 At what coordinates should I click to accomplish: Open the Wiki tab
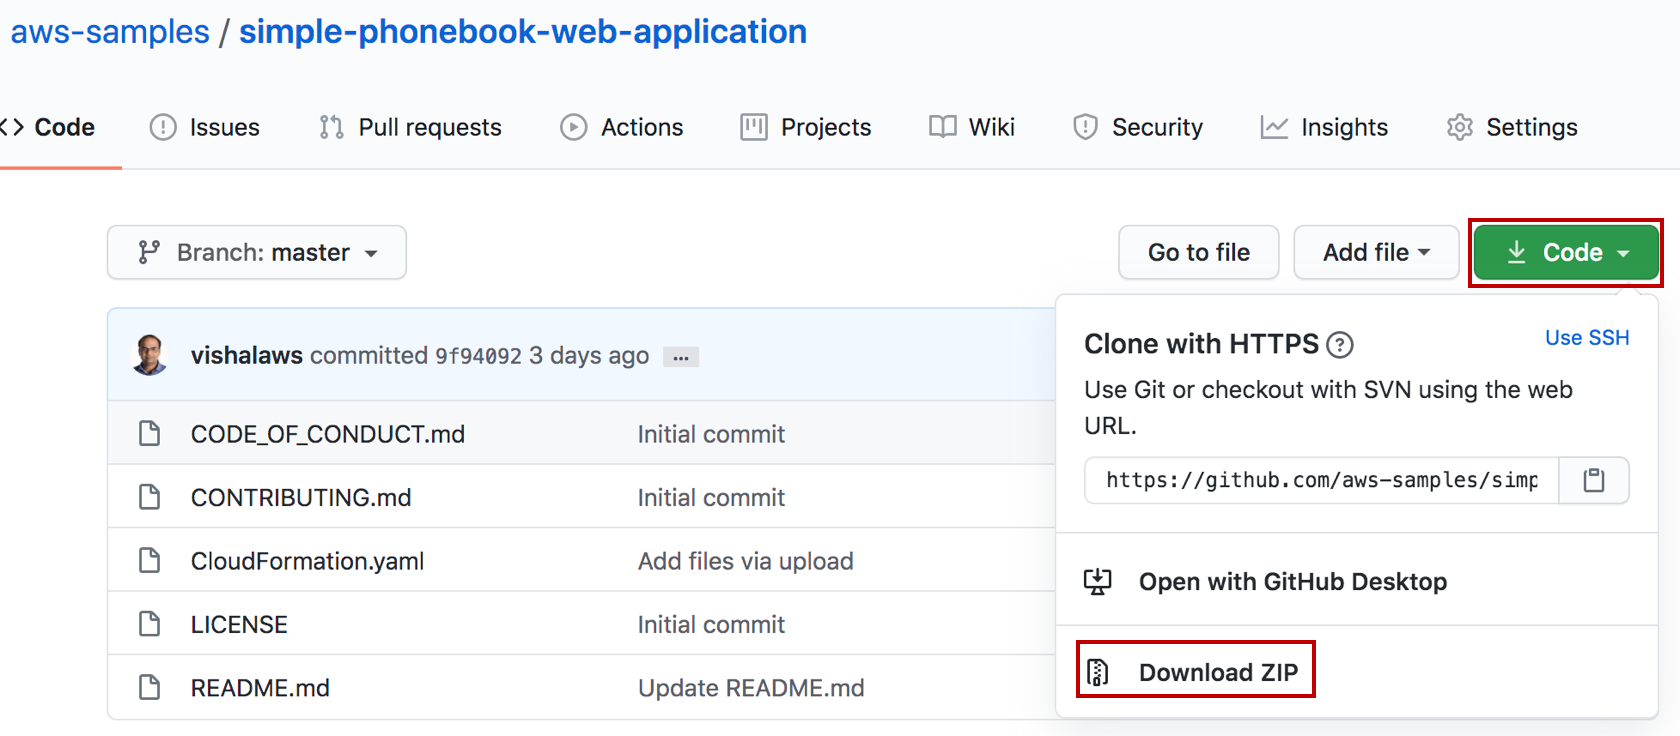click(x=972, y=127)
